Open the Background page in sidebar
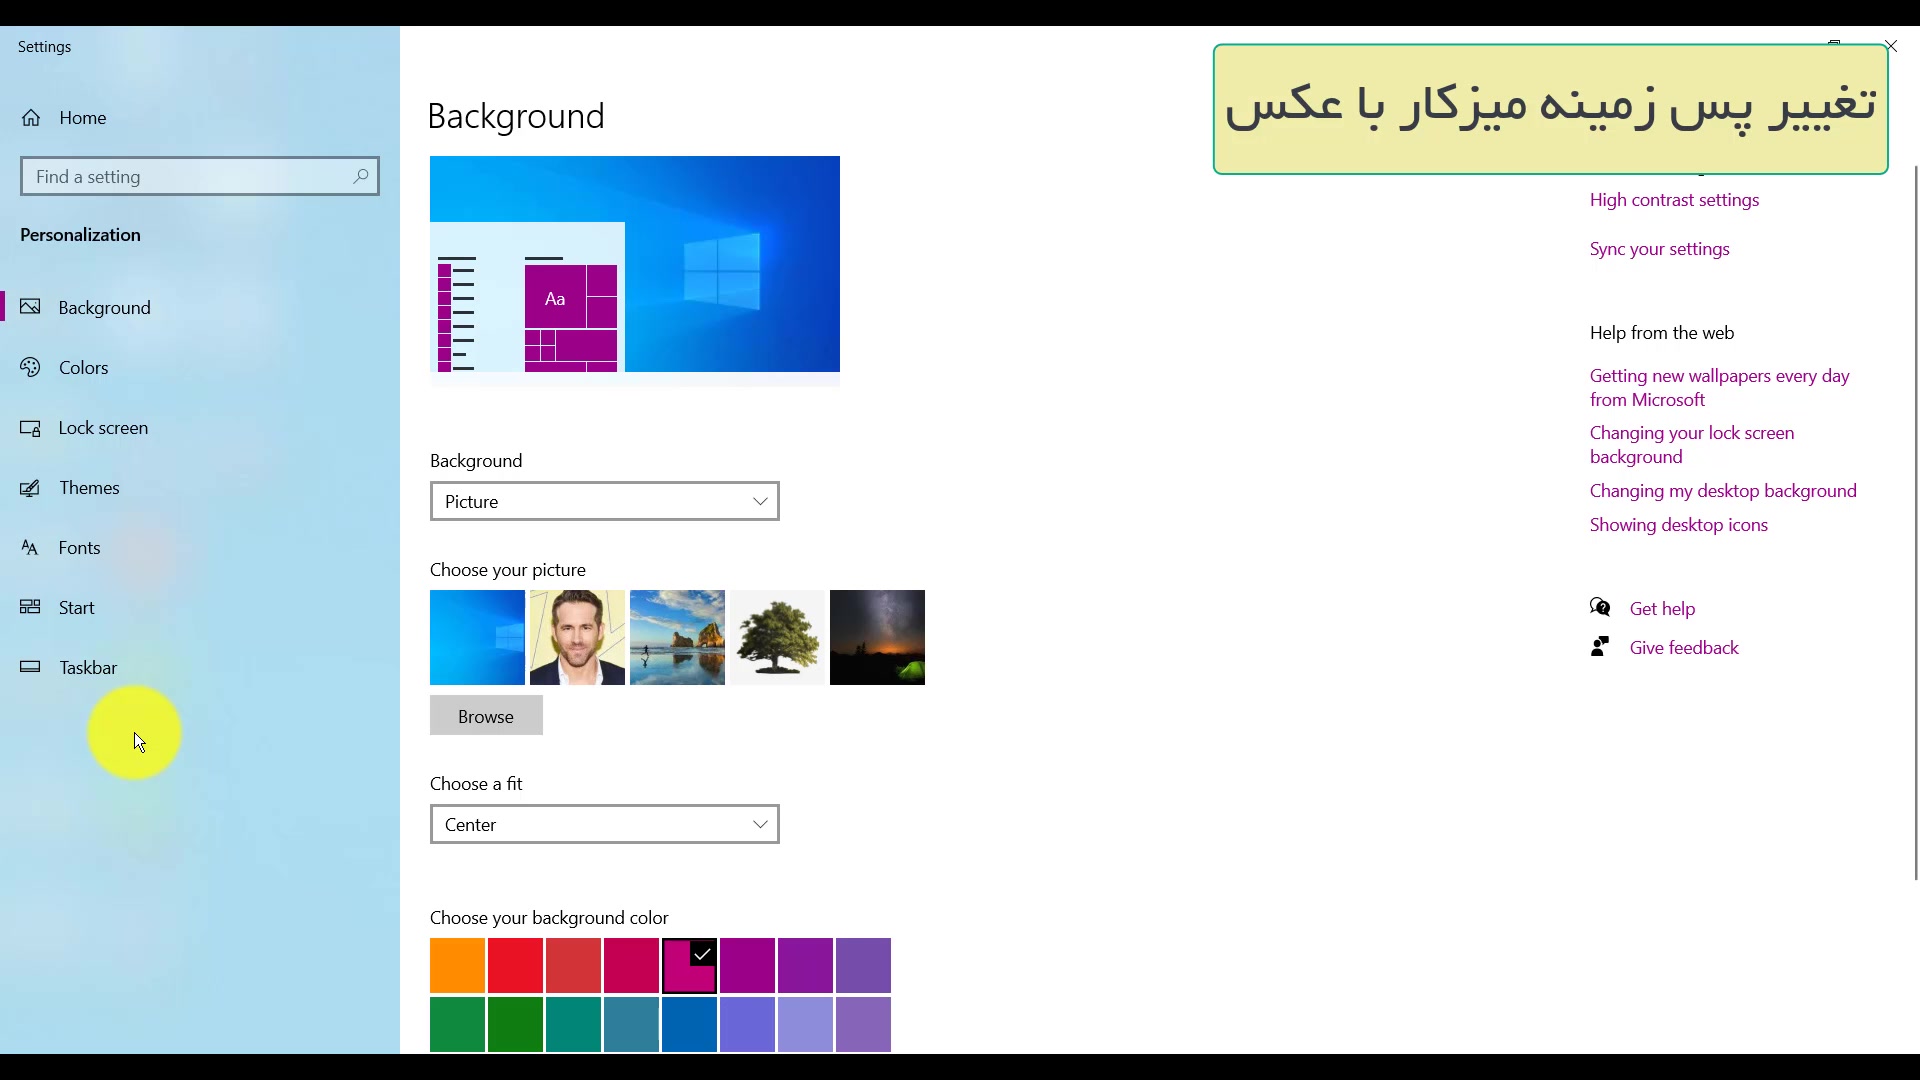1920x1080 pixels. click(104, 308)
